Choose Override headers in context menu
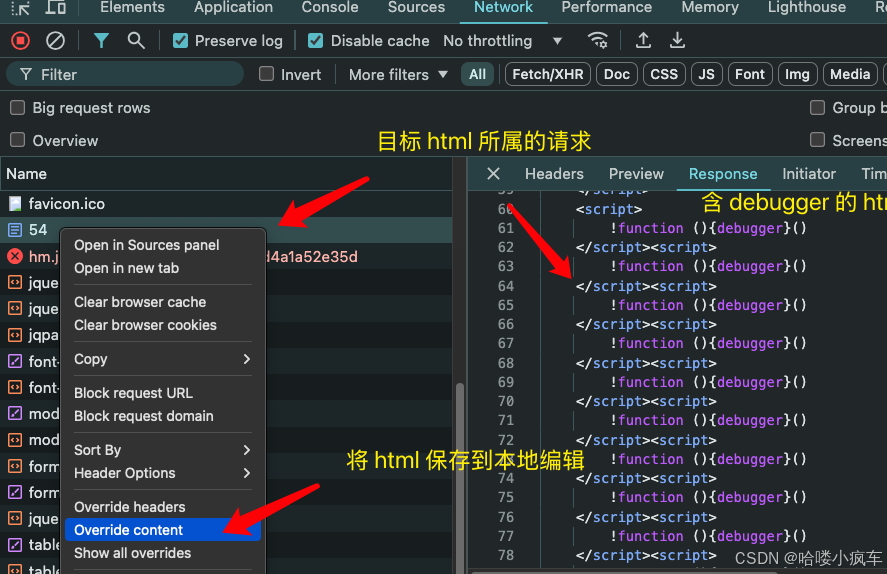 (x=163, y=507)
